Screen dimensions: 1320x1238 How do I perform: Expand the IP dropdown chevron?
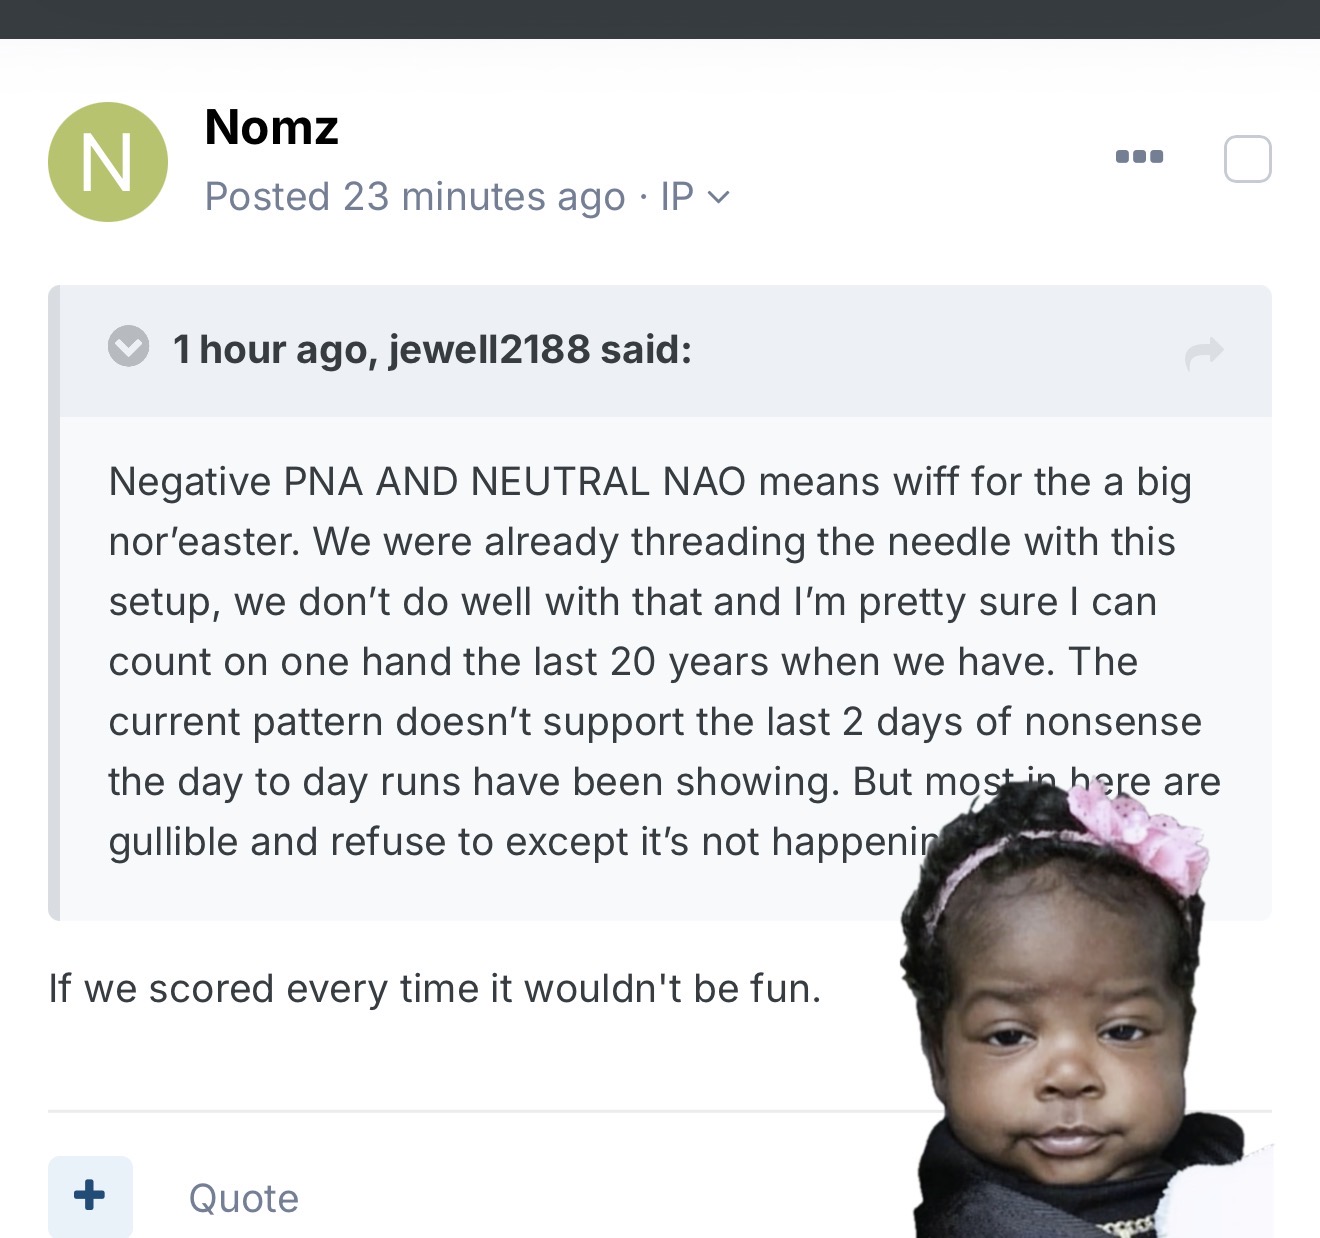click(x=719, y=198)
